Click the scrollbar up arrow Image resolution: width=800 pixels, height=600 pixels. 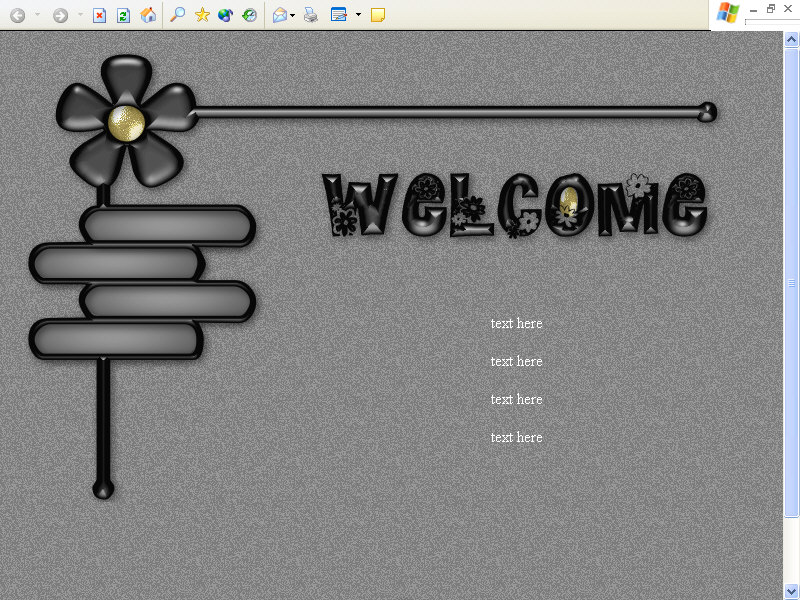tap(791, 39)
